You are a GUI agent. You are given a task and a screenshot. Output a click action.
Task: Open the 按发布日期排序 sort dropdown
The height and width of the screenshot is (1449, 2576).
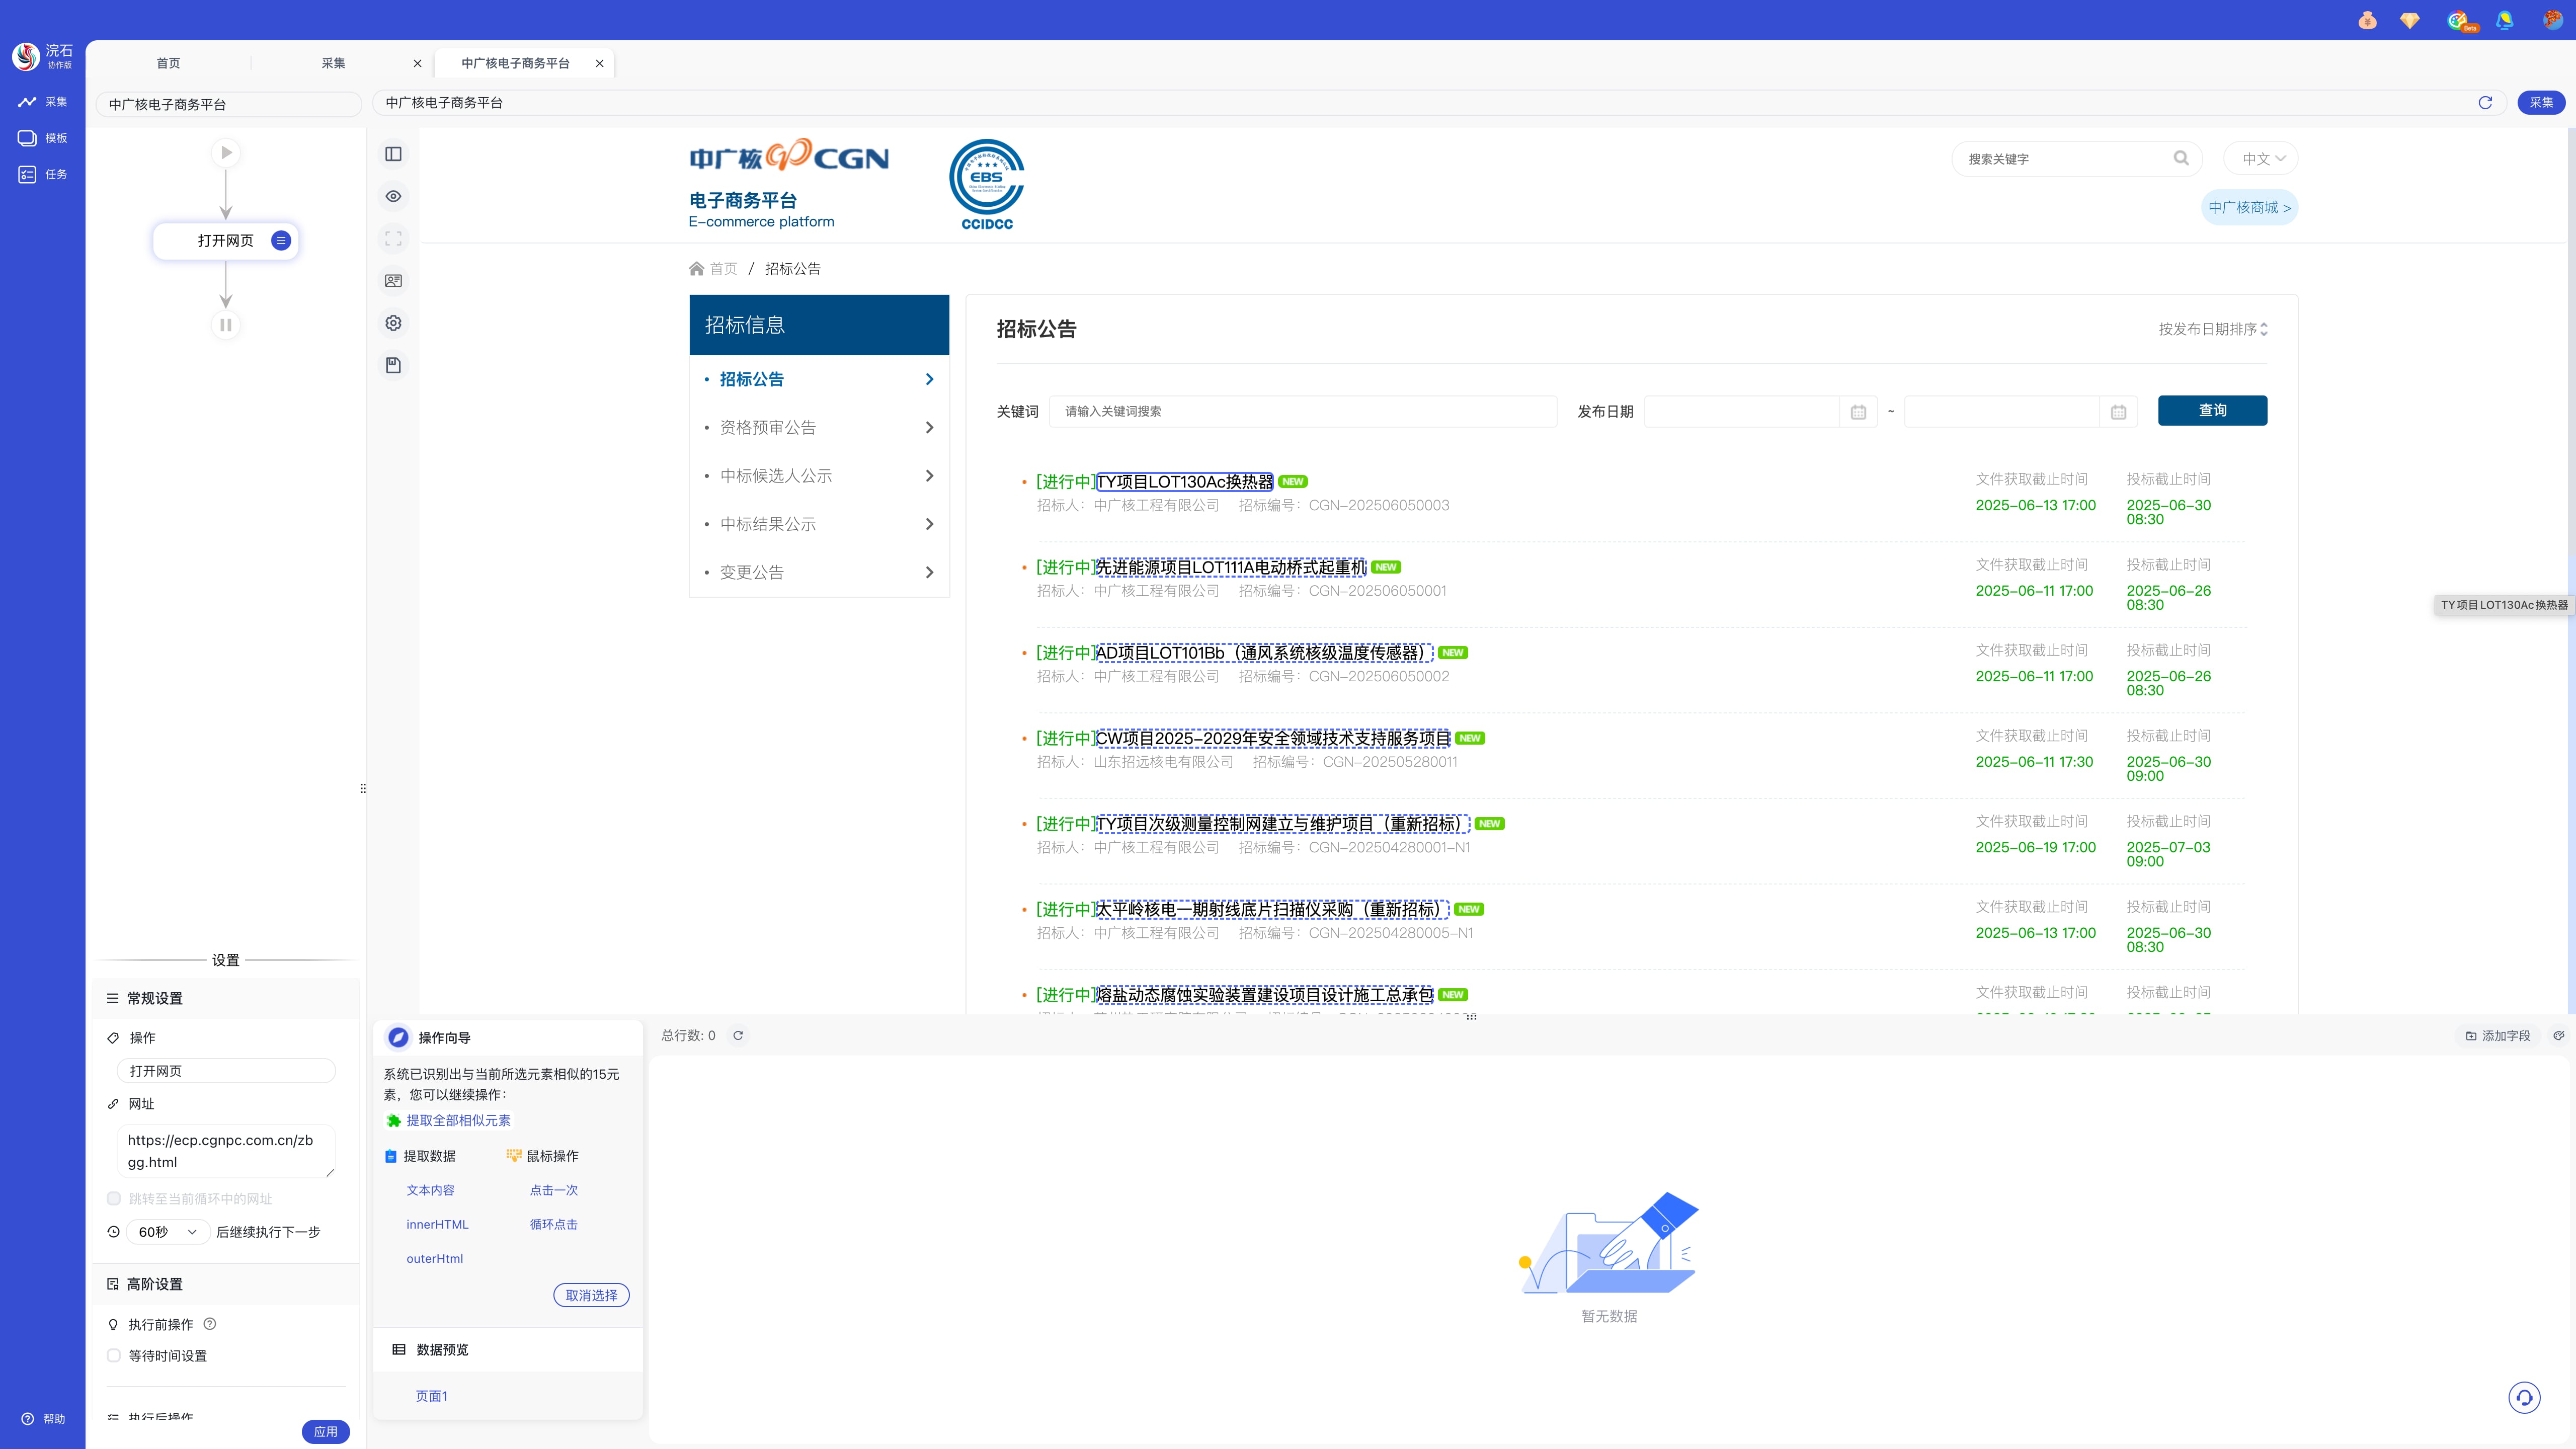pos(2213,329)
